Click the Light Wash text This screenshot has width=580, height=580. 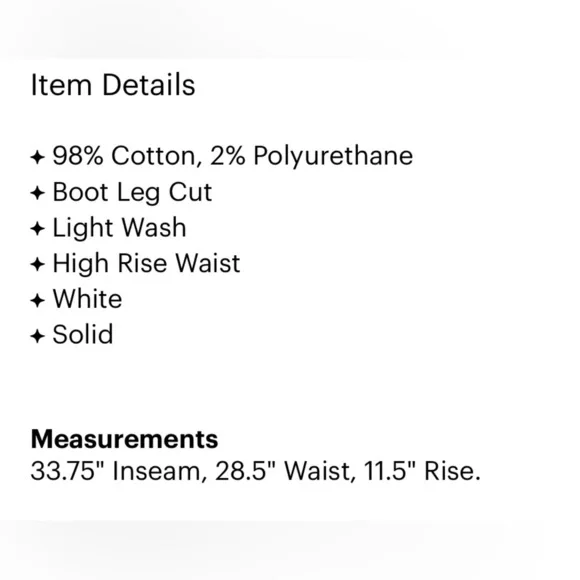pos(119,227)
